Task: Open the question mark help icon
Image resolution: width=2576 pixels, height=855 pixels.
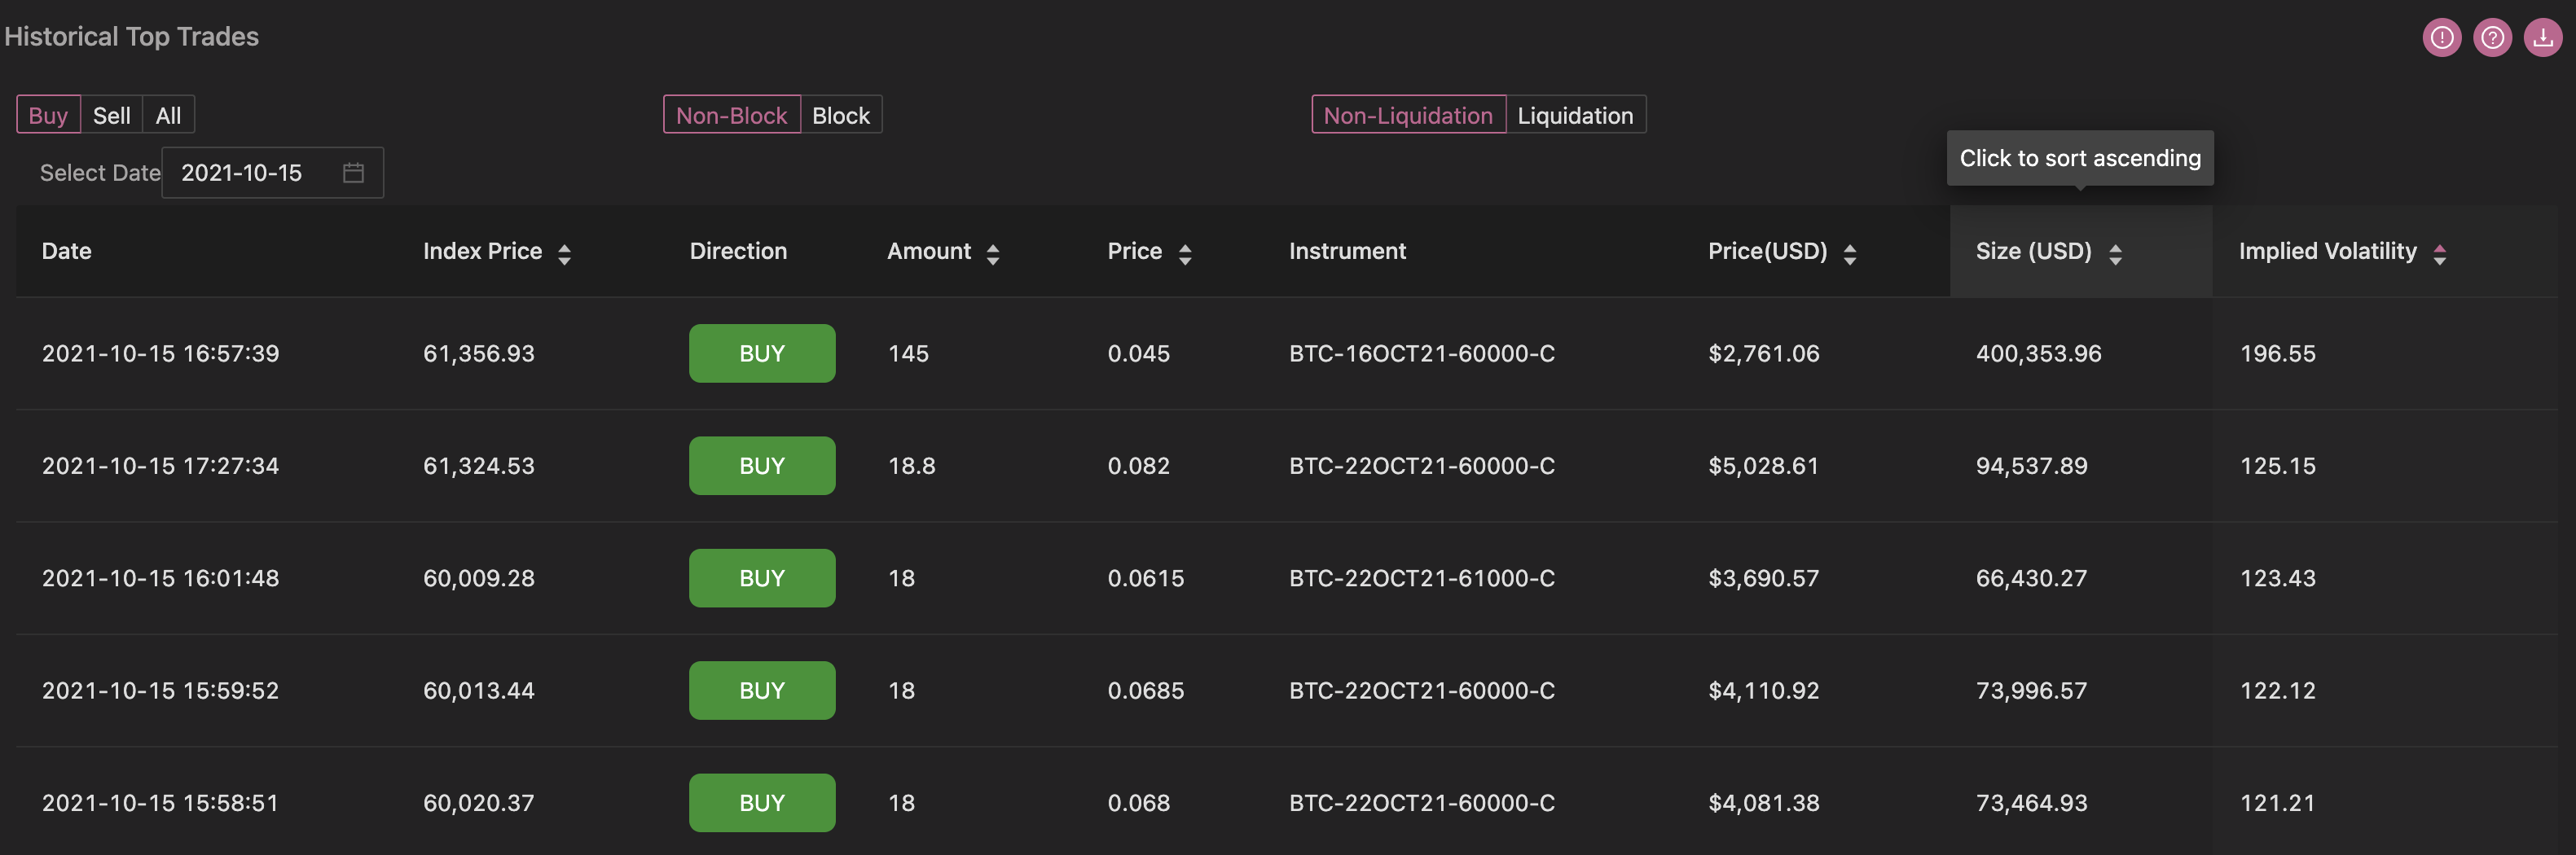Action: (2492, 38)
